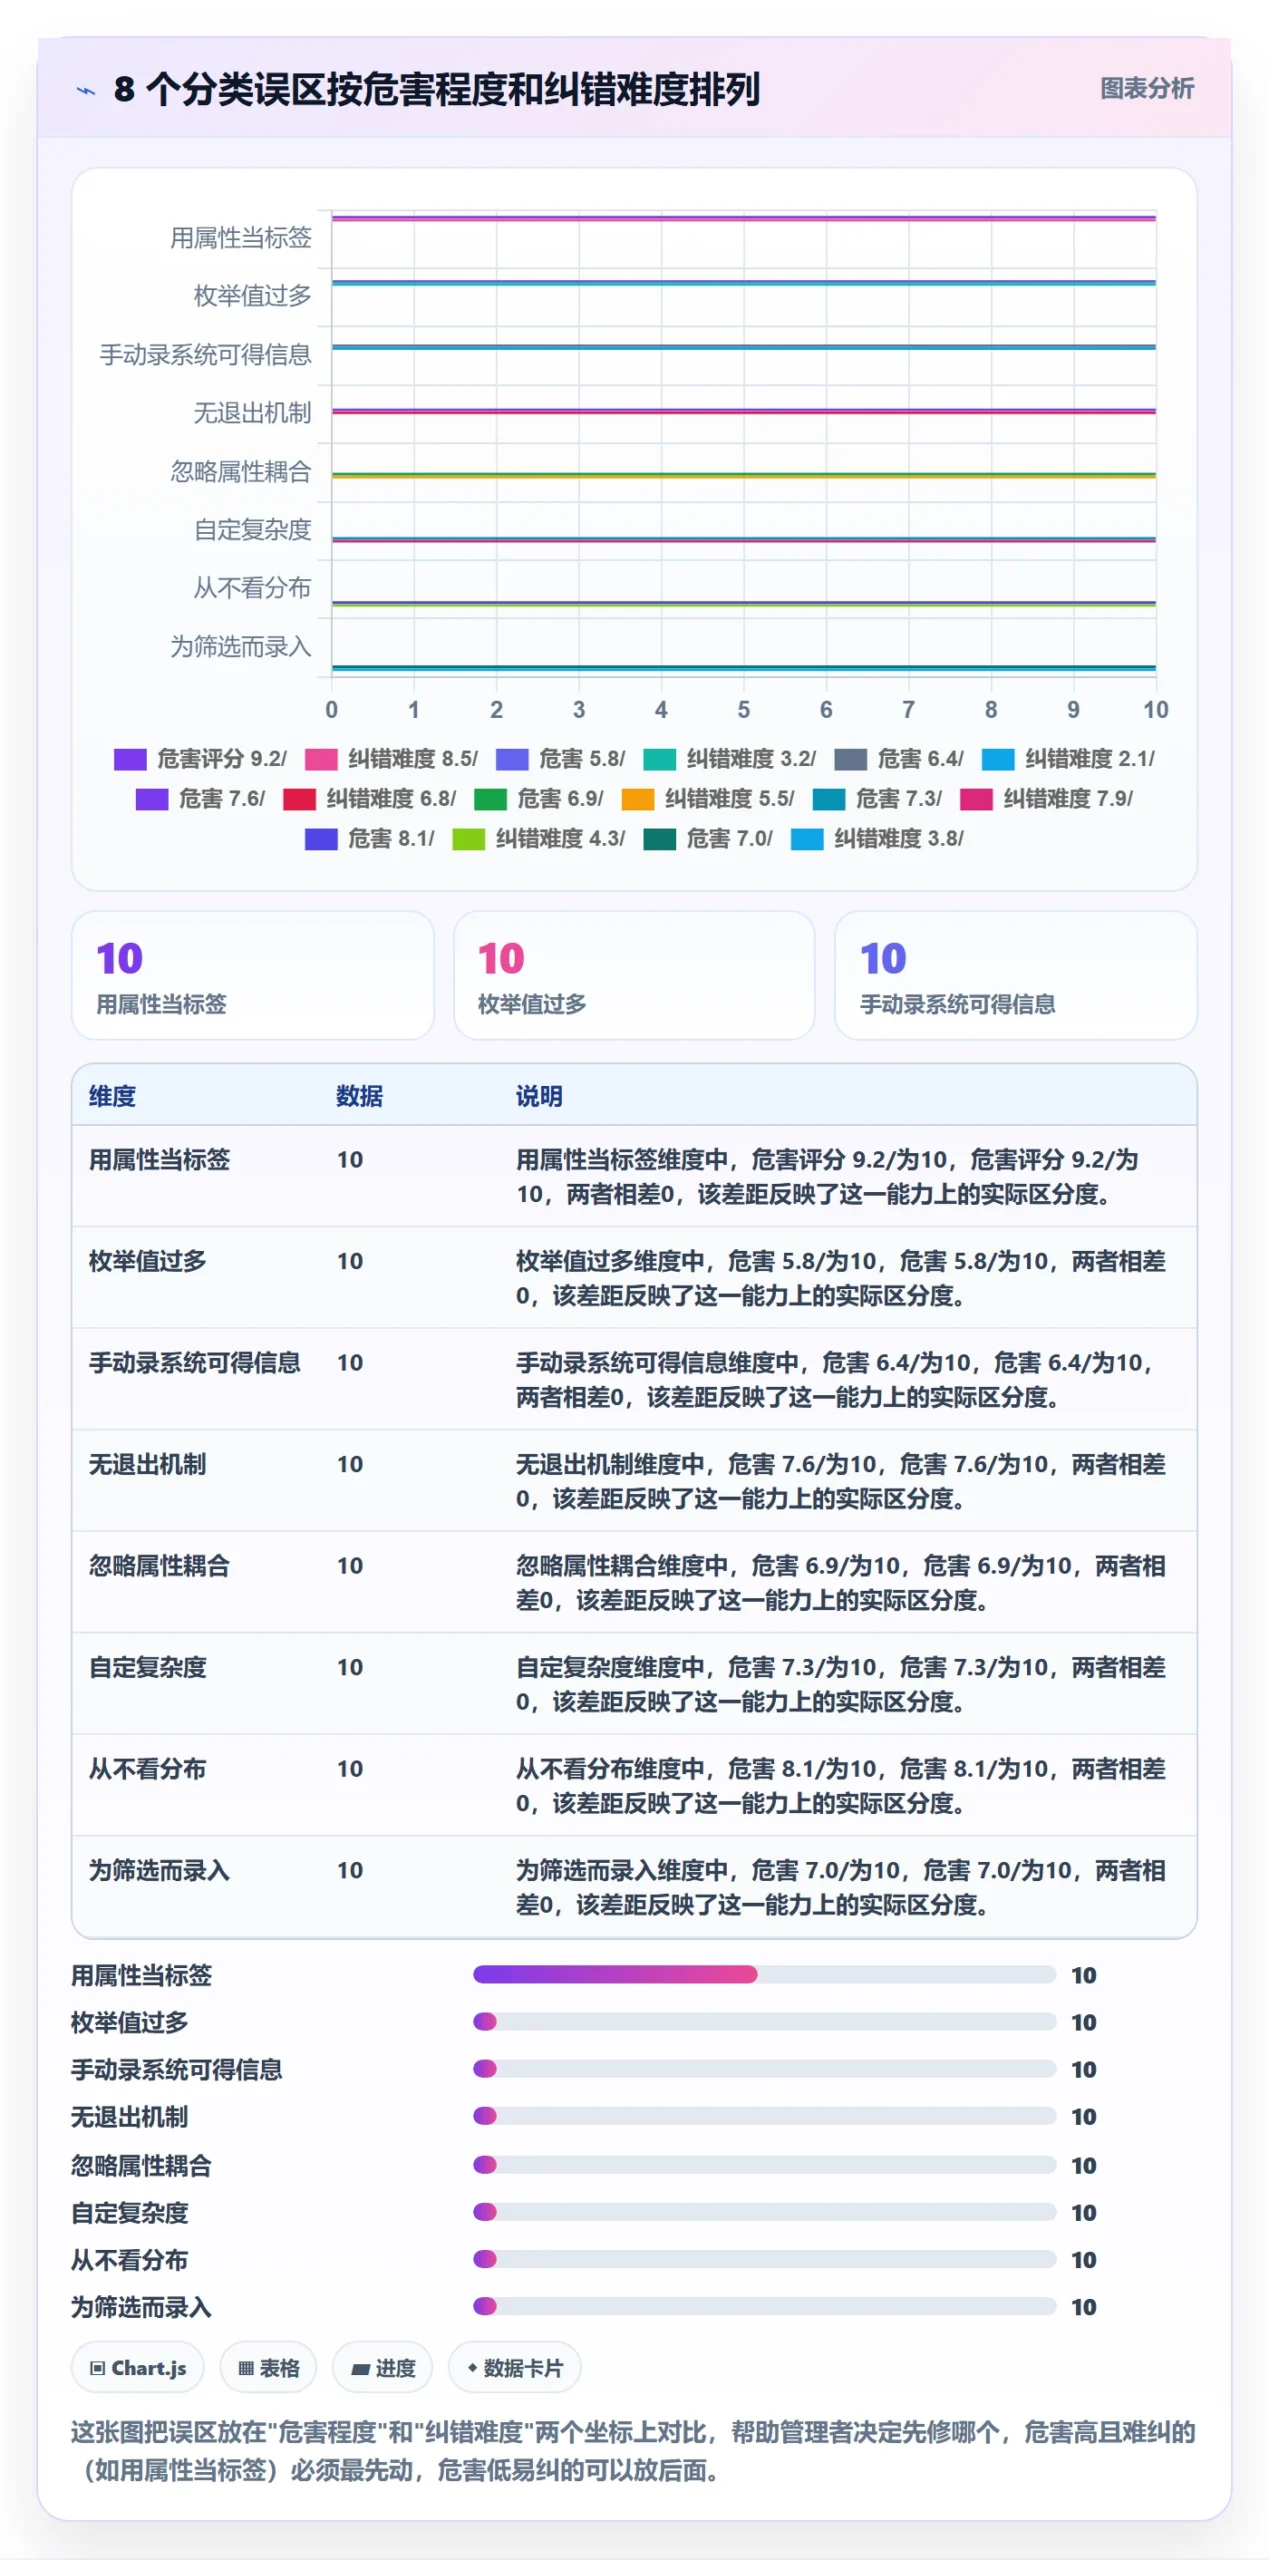Click the 进度 chip
Image resolution: width=1269 pixels, height=2560 pixels.
[382, 2368]
